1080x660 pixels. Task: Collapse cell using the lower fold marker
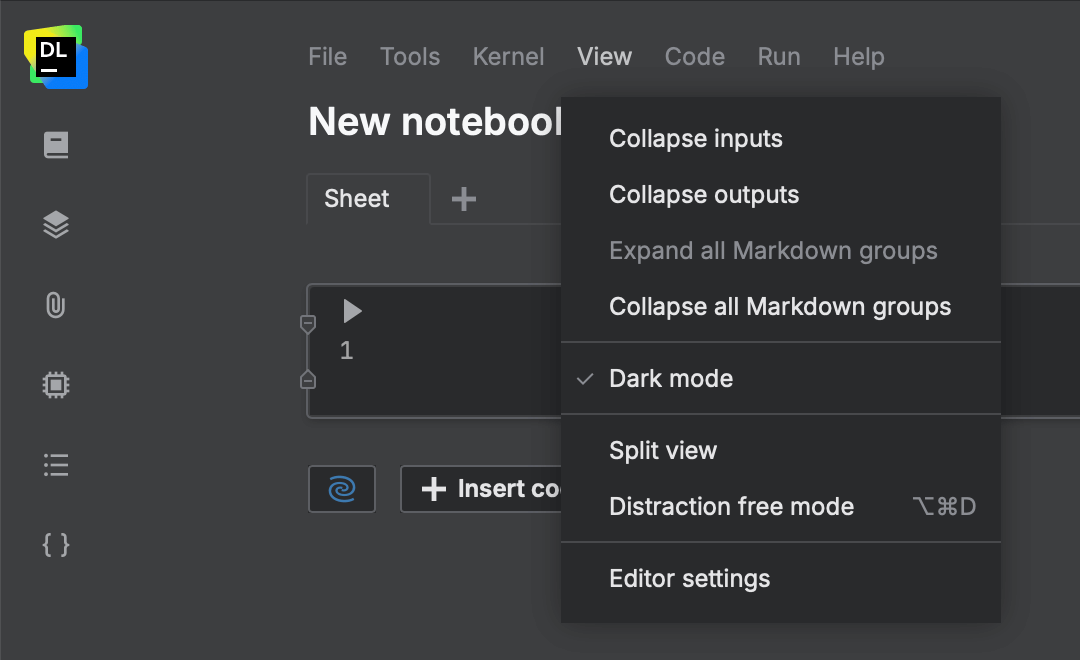308,380
